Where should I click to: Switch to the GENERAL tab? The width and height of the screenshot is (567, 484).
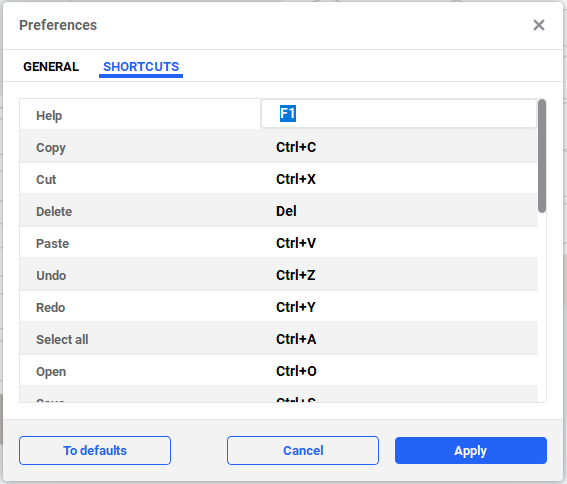click(x=51, y=67)
